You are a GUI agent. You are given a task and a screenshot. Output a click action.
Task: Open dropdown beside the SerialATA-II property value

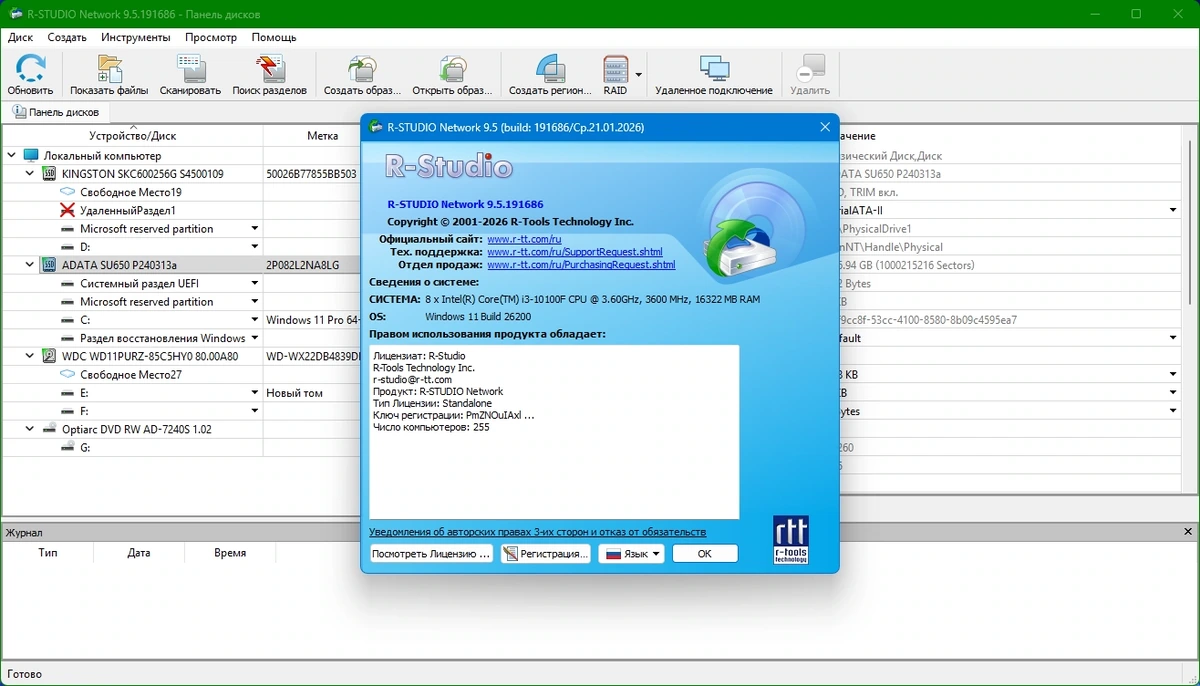click(x=1173, y=210)
